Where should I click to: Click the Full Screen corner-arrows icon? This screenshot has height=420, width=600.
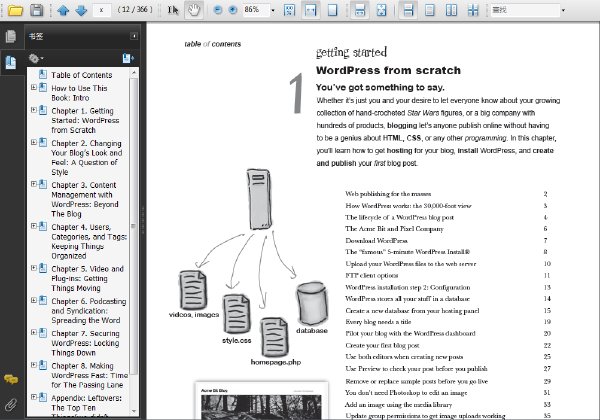point(382,10)
